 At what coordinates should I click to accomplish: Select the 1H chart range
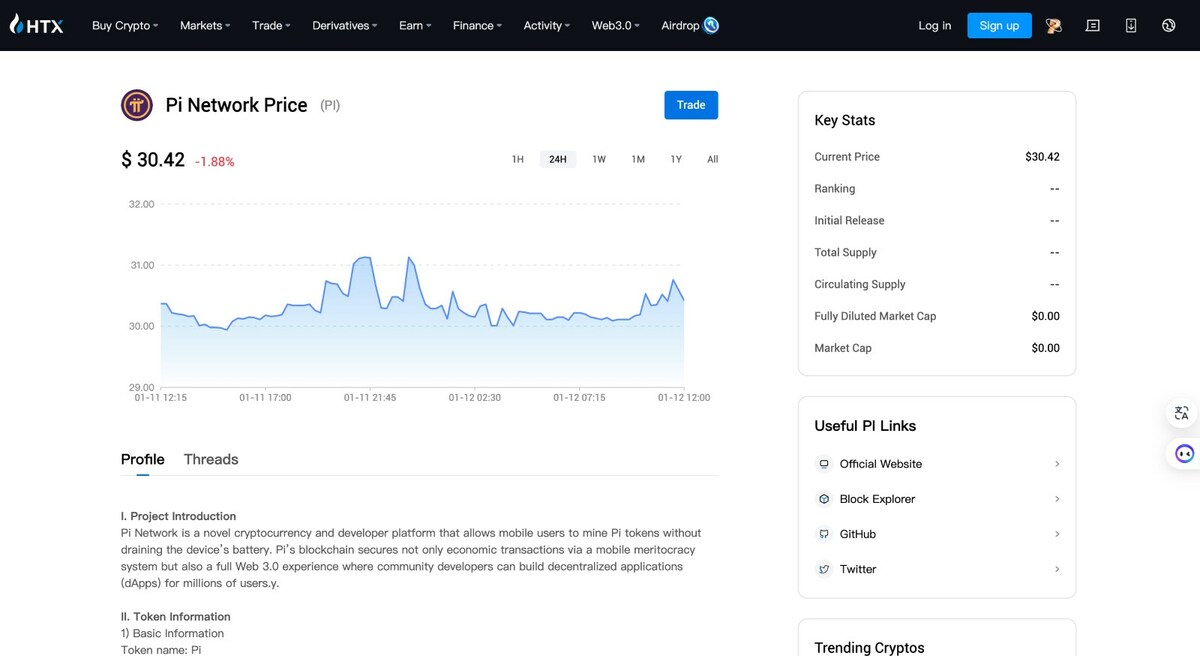coord(518,159)
